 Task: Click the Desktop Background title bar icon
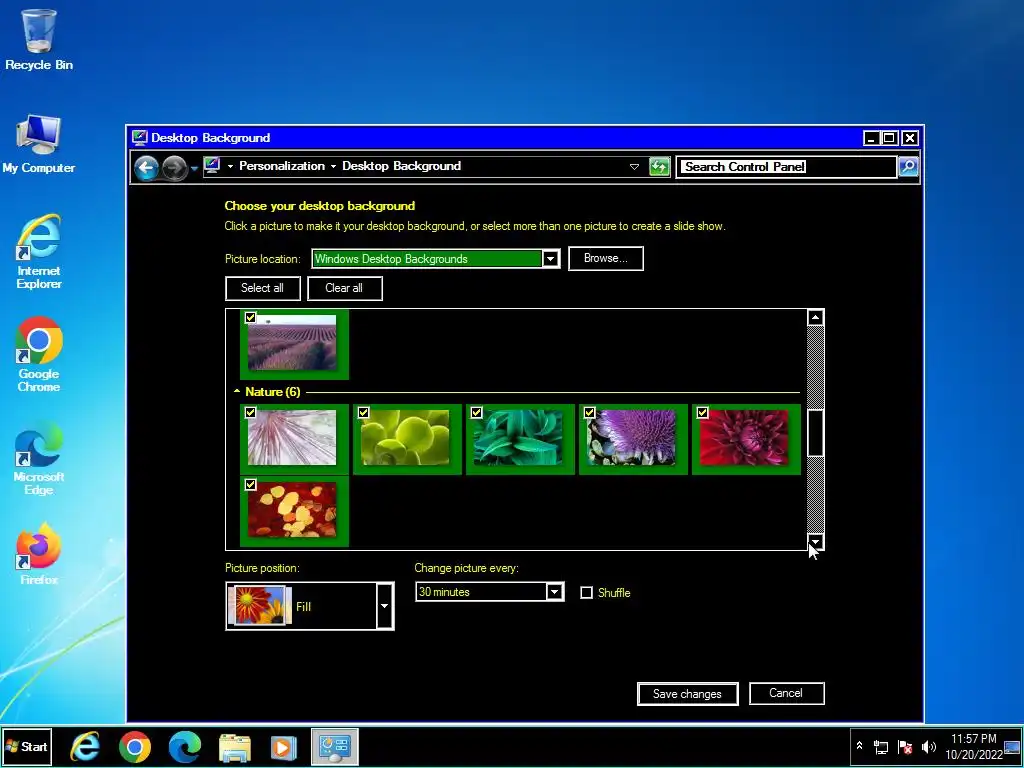[140, 138]
